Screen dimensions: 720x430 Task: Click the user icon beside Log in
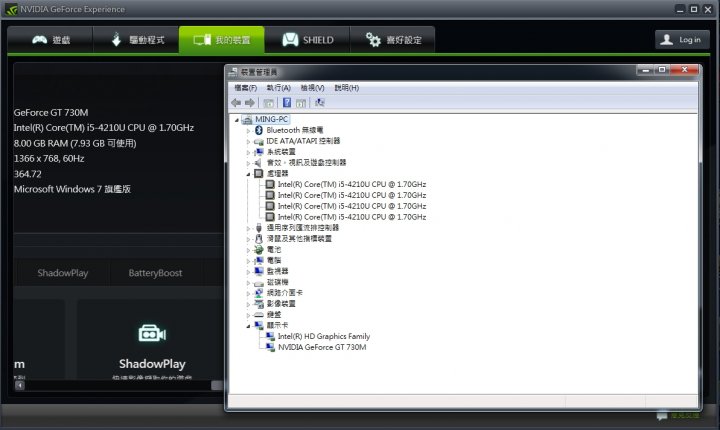[666, 40]
